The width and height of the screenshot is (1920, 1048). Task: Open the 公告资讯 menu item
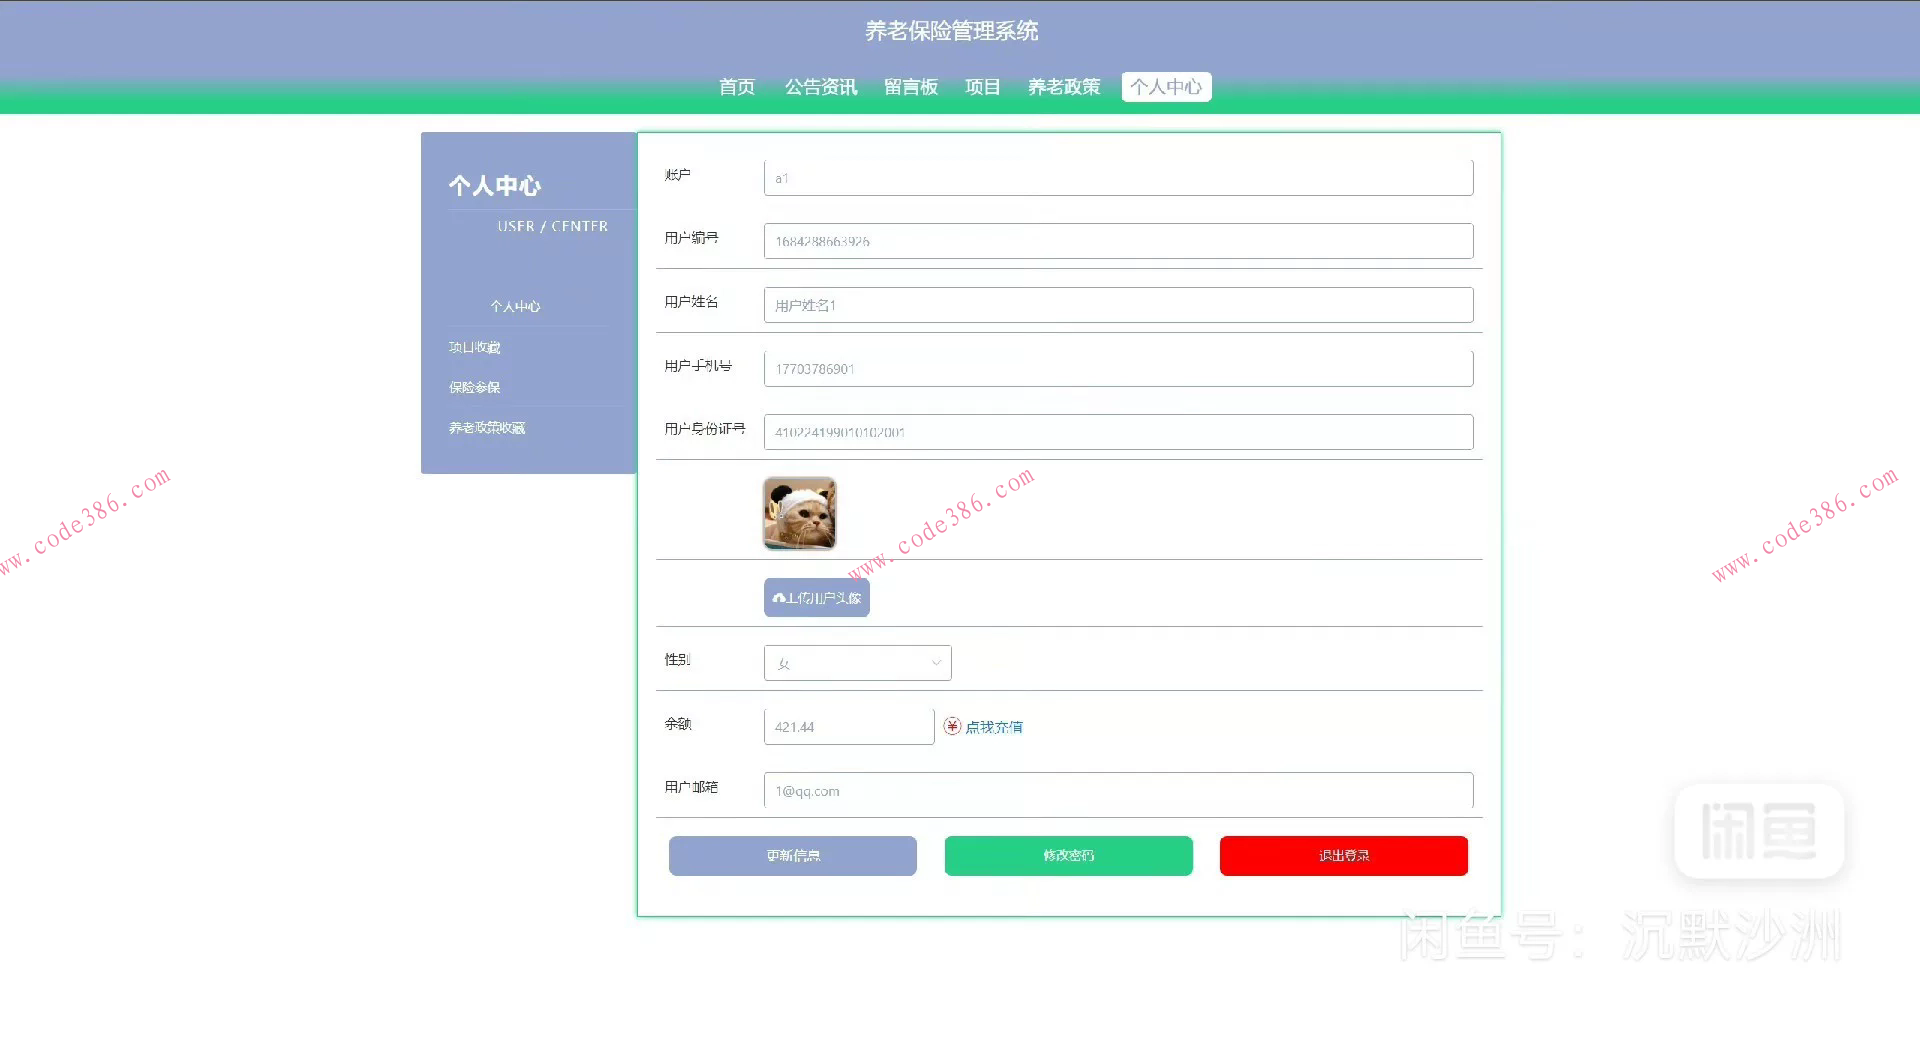[820, 87]
